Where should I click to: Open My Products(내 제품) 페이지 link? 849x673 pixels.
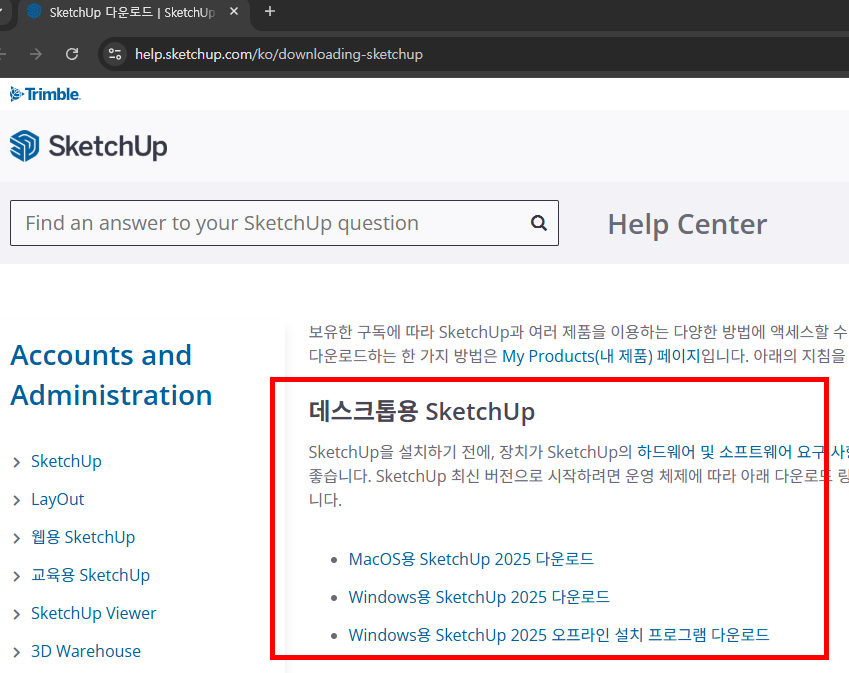601,356
